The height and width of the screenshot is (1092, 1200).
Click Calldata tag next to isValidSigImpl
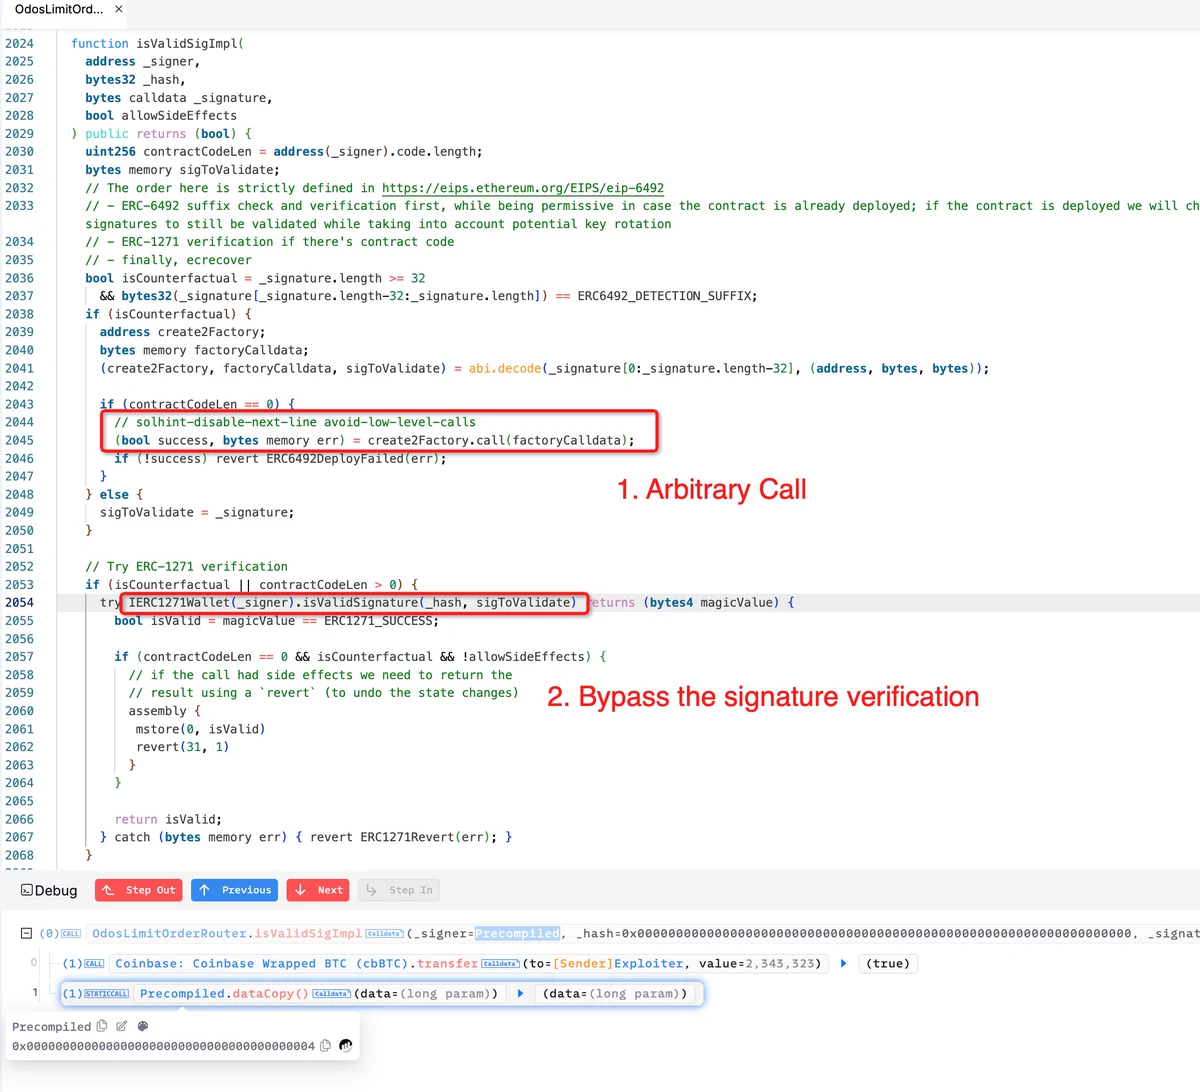point(384,934)
